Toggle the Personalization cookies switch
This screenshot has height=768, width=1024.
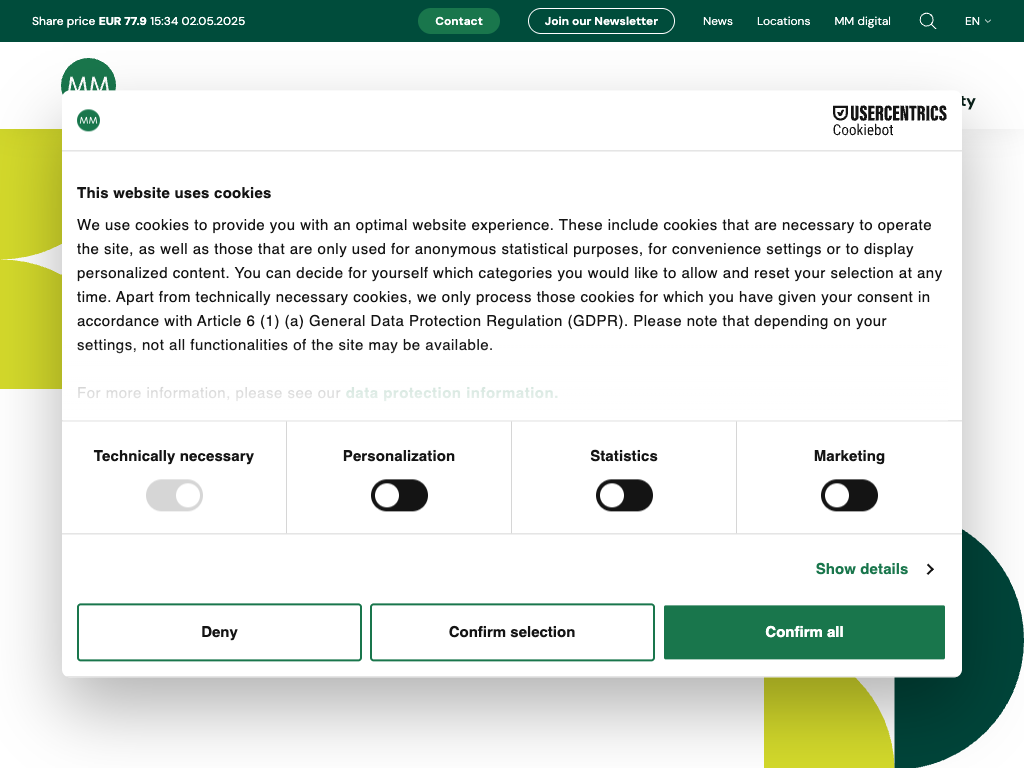399,496
